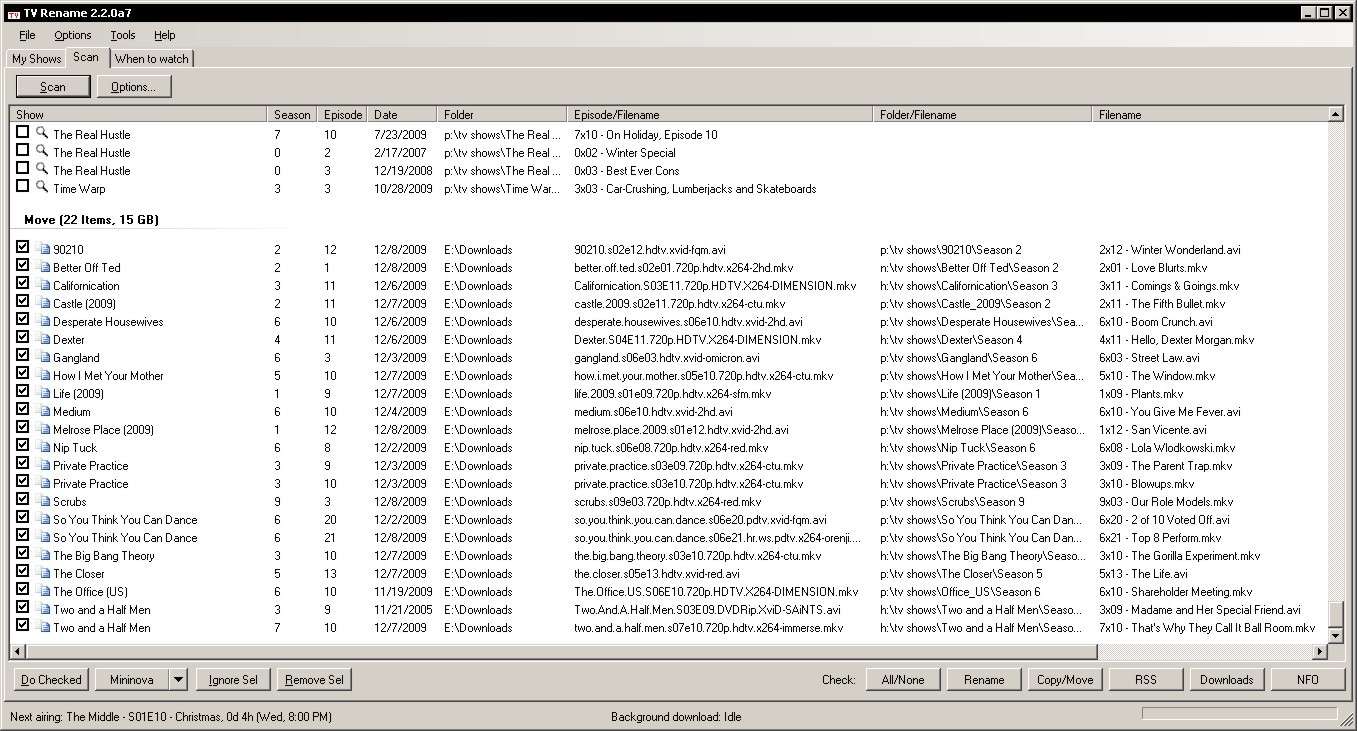Viewport: 1357px width, 731px height.
Task: Click the Ignore Sel button
Action: pyautogui.click(x=233, y=680)
